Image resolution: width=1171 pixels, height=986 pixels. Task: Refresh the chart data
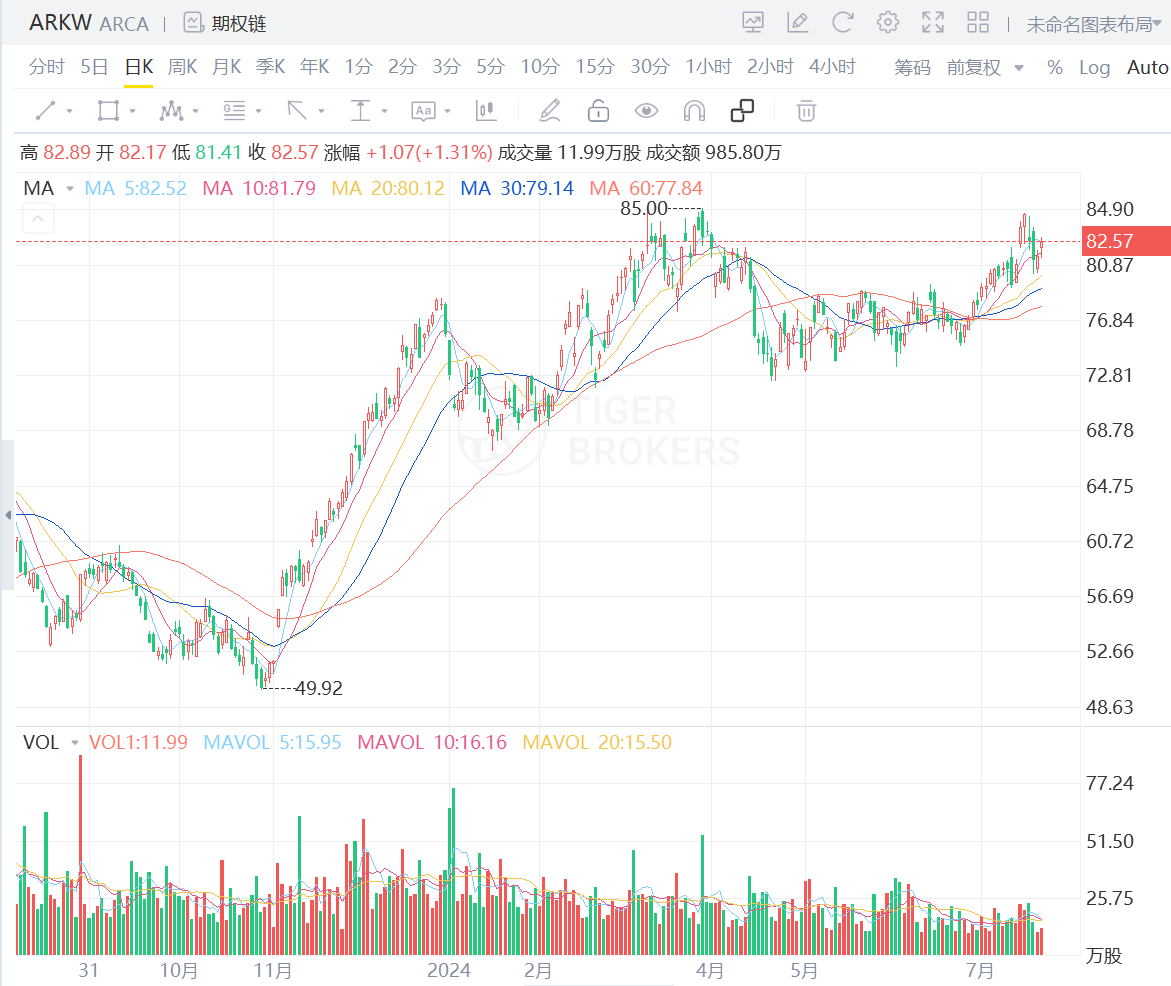[x=842, y=22]
